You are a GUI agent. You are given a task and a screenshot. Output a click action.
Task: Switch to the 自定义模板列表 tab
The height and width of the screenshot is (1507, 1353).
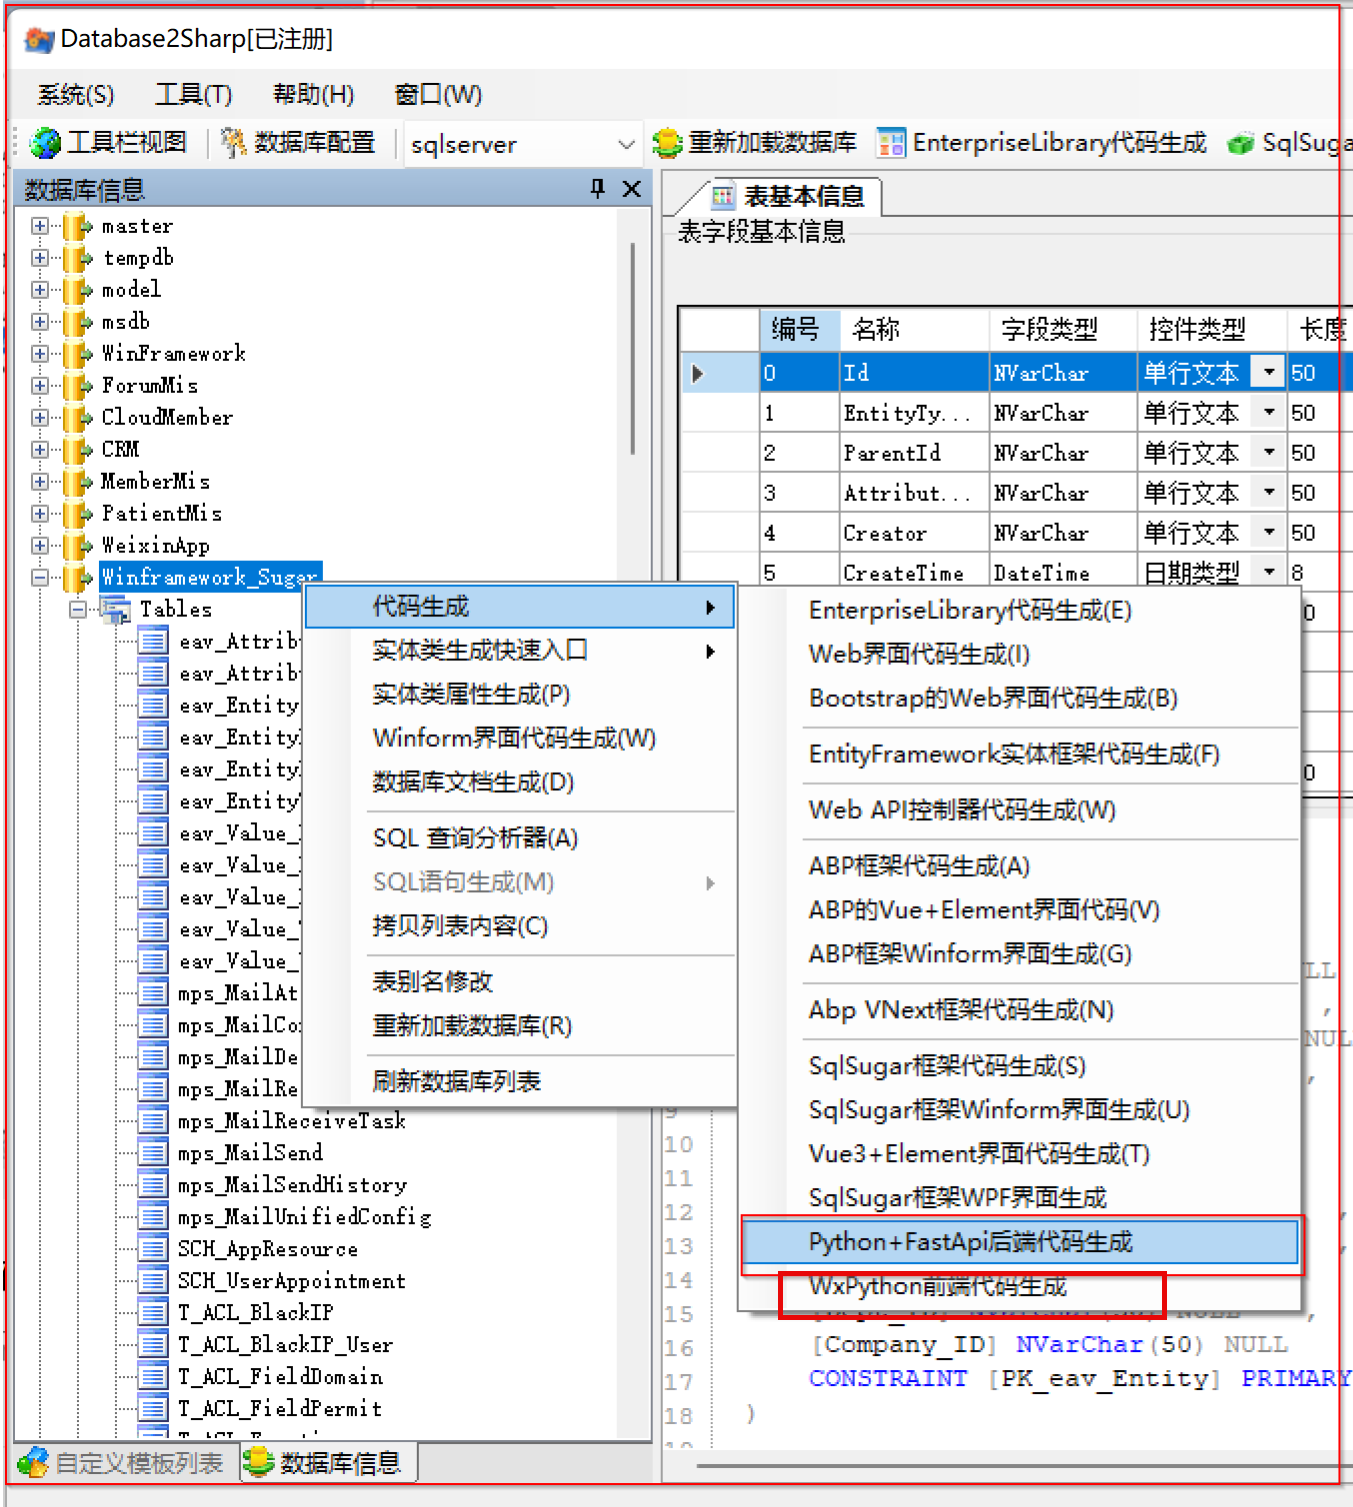(121, 1463)
